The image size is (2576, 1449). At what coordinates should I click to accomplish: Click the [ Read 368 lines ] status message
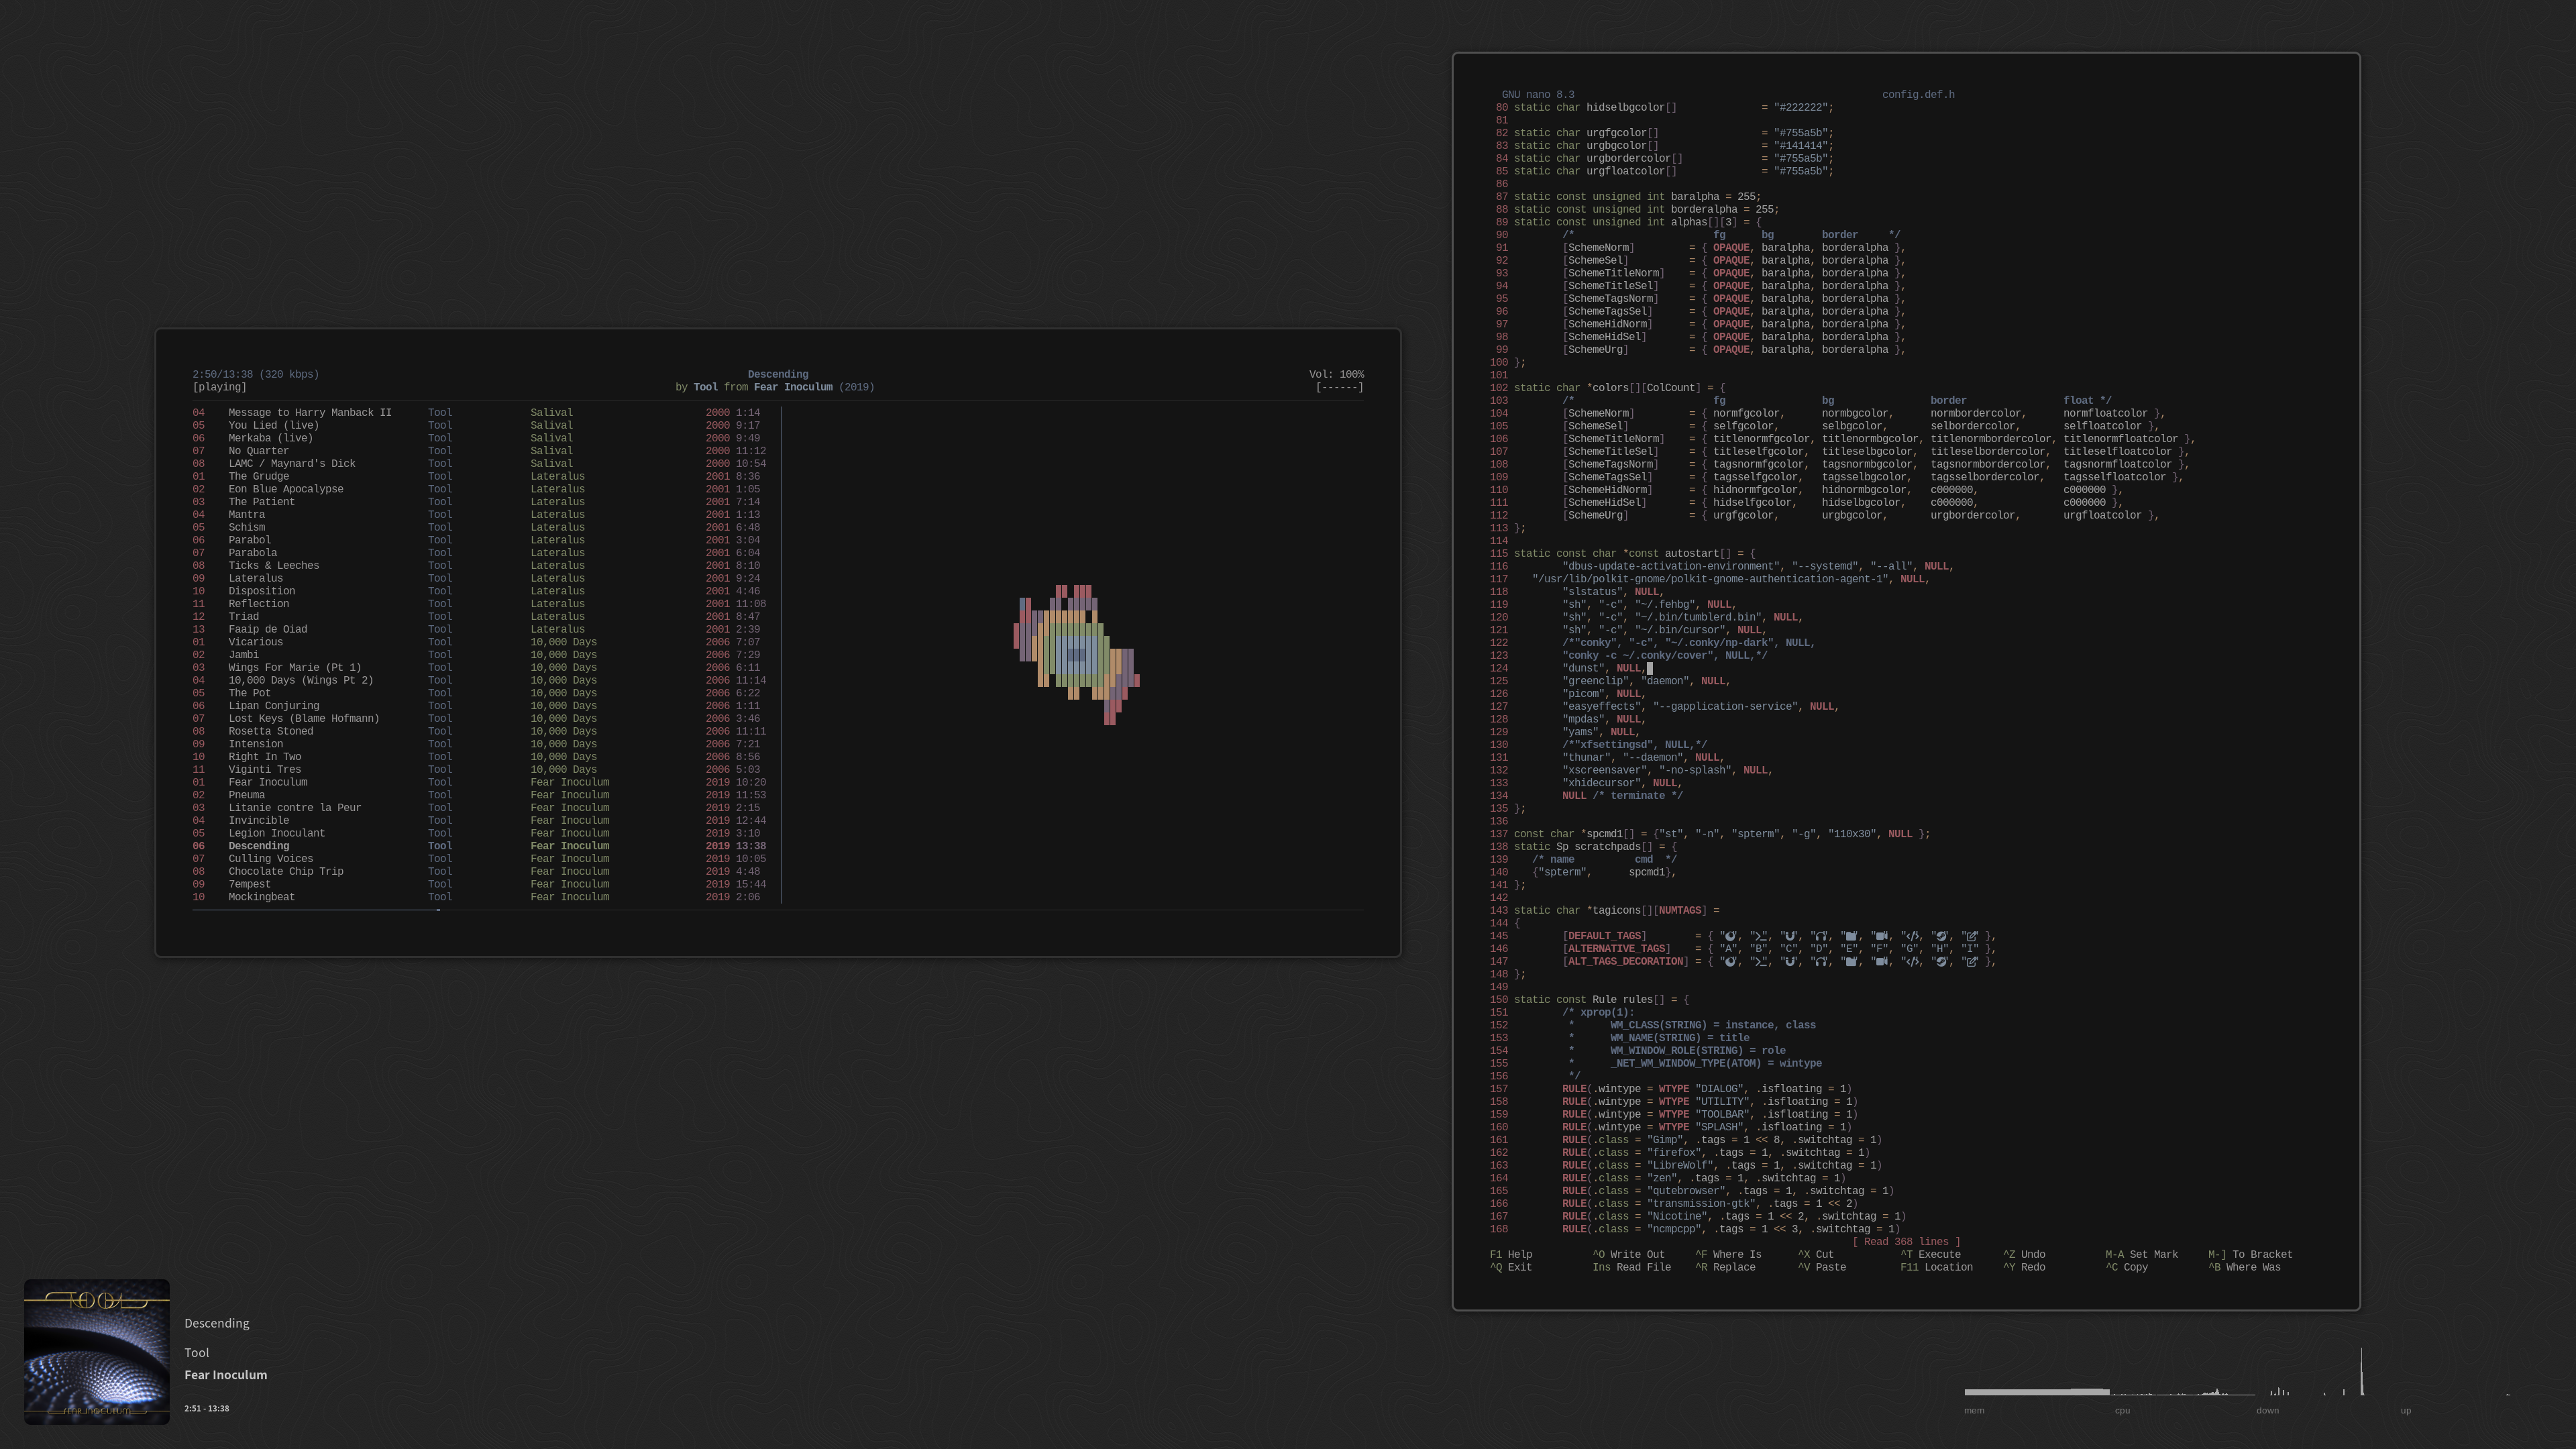point(1906,1242)
